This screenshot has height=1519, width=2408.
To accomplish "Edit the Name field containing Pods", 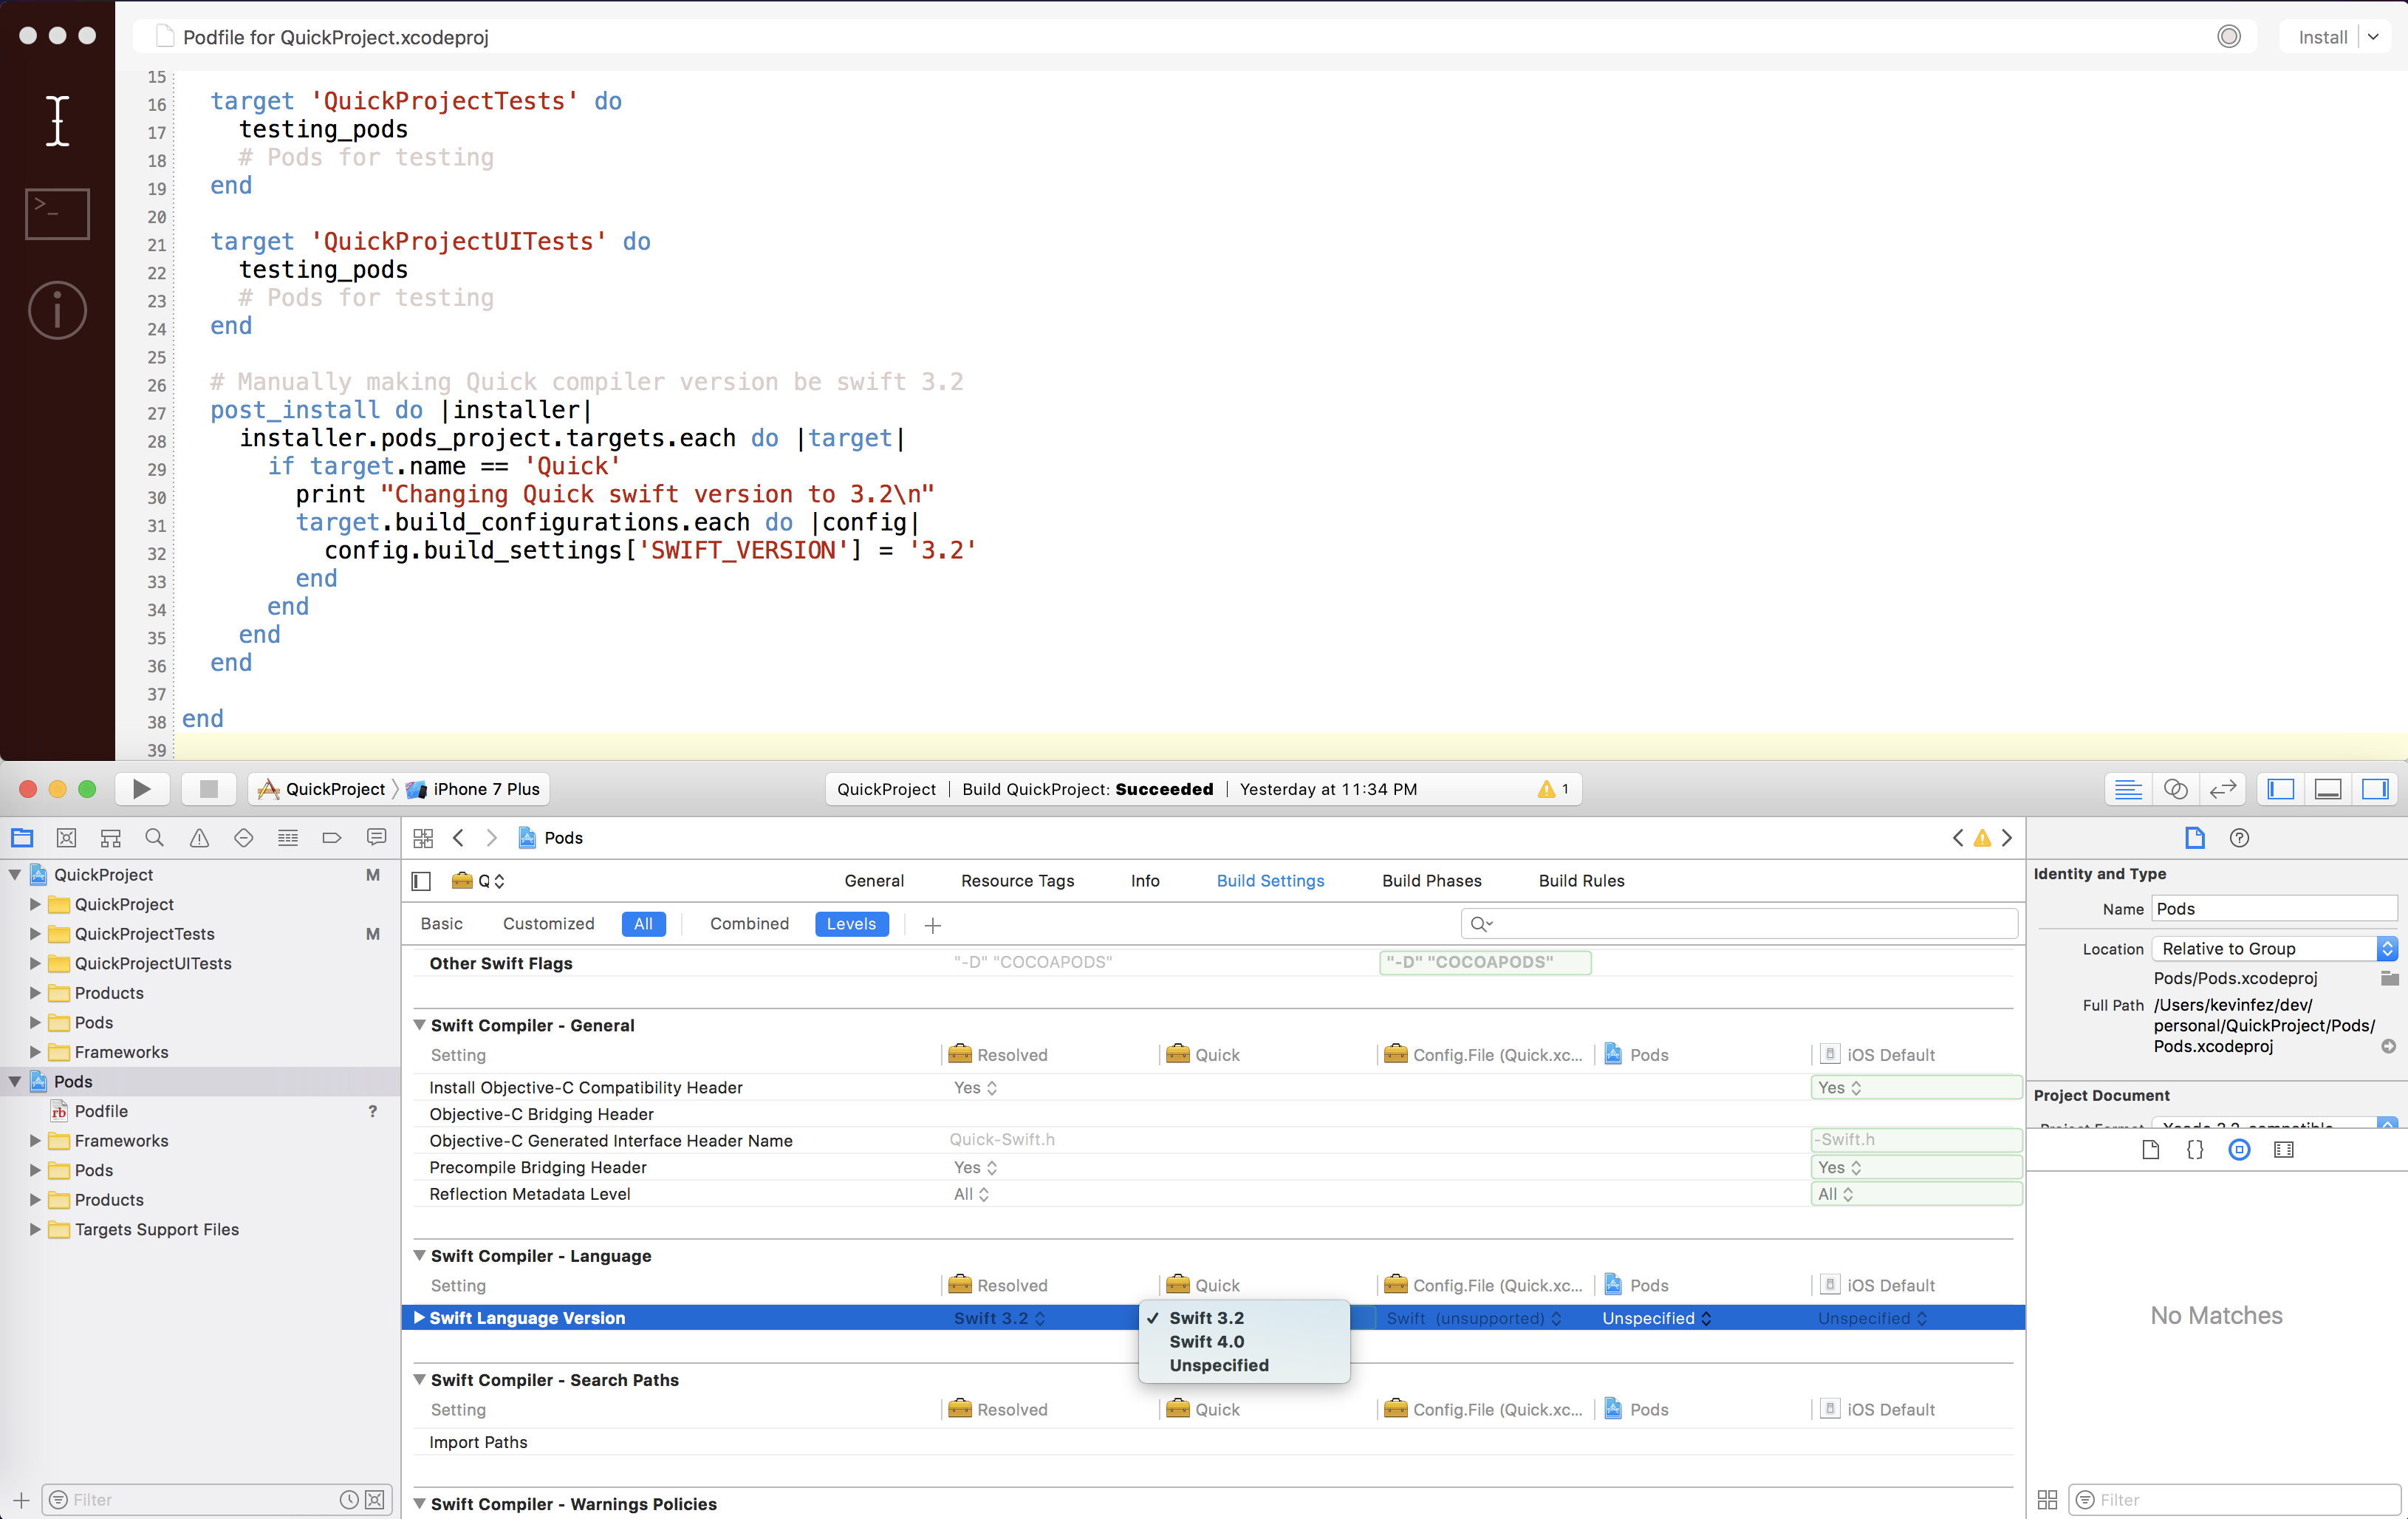I will [x=2275, y=909].
